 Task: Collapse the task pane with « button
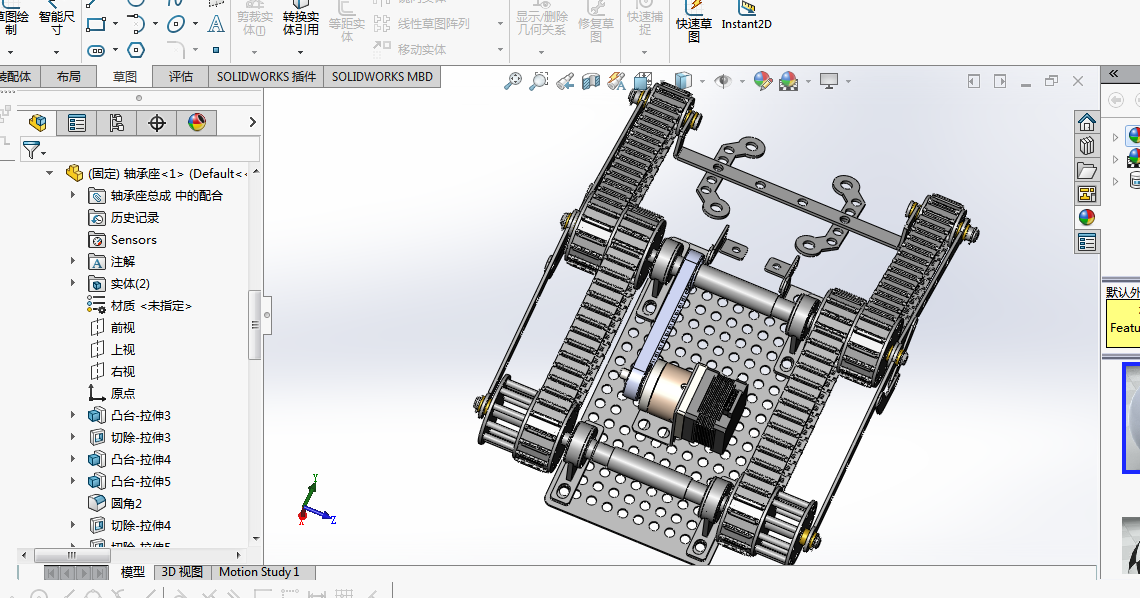pyautogui.click(x=1113, y=73)
